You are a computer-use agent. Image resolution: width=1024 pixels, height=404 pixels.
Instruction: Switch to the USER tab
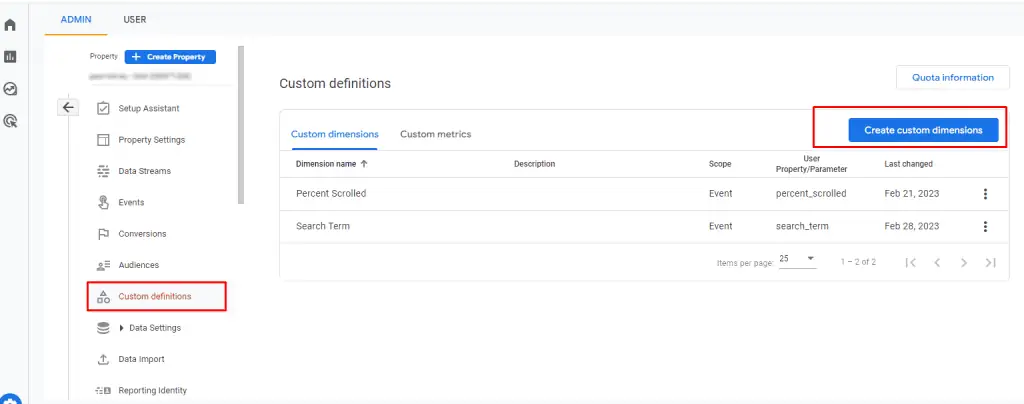pyautogui.click(x=135, y=20)
